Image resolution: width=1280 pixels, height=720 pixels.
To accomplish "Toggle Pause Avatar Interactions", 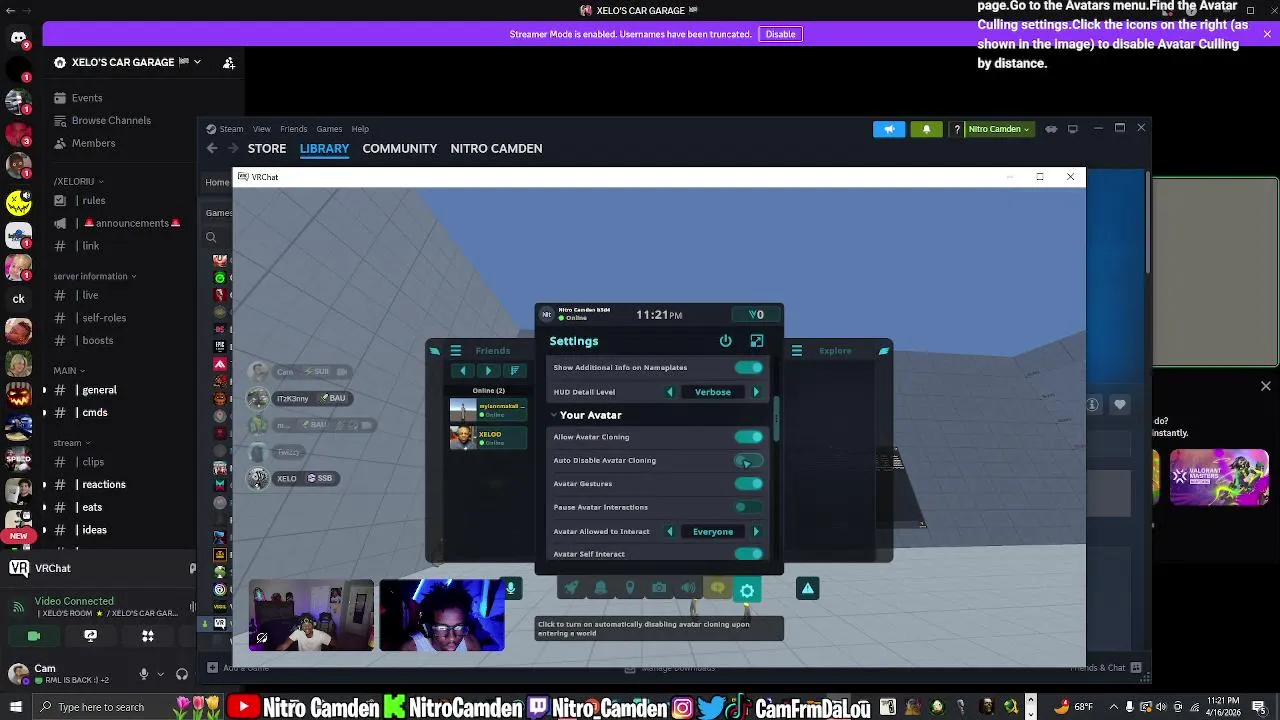I will pyautogui.click(x=748, y=507).
